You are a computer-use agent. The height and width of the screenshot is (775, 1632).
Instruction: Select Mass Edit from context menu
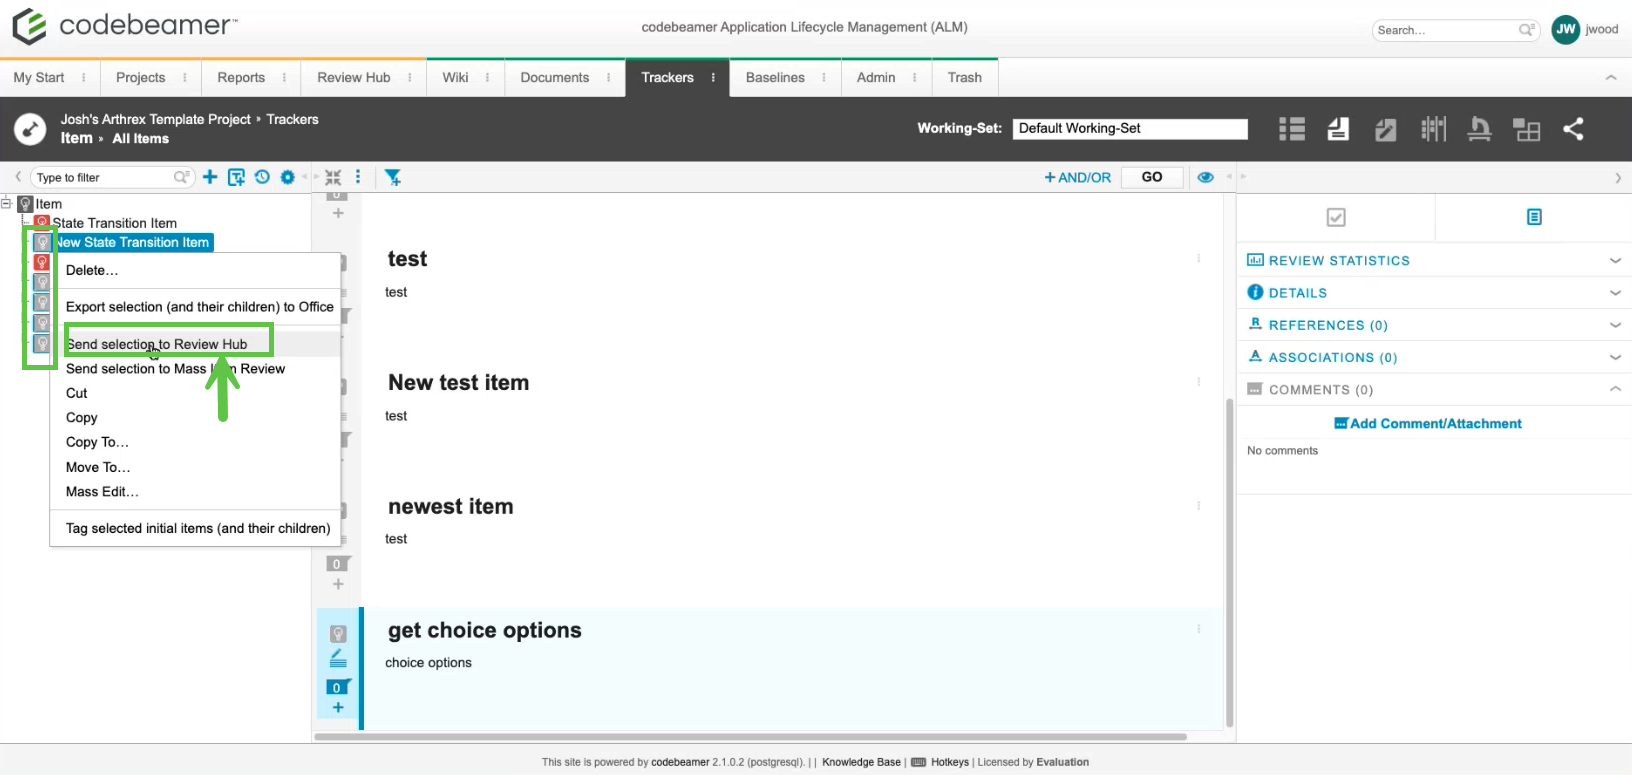tap(102, 492)
